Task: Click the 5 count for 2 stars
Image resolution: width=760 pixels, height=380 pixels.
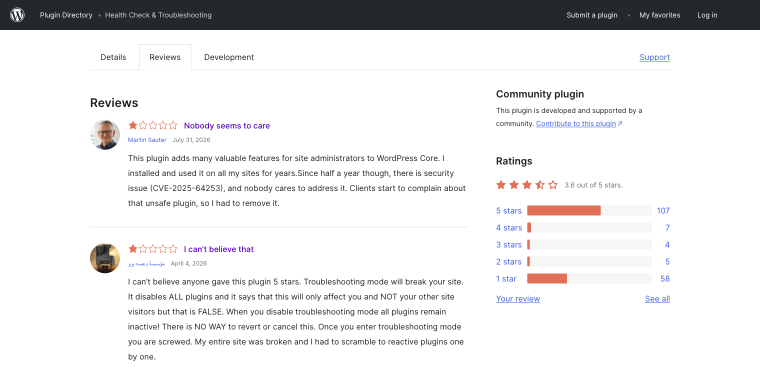Action: 667,262
